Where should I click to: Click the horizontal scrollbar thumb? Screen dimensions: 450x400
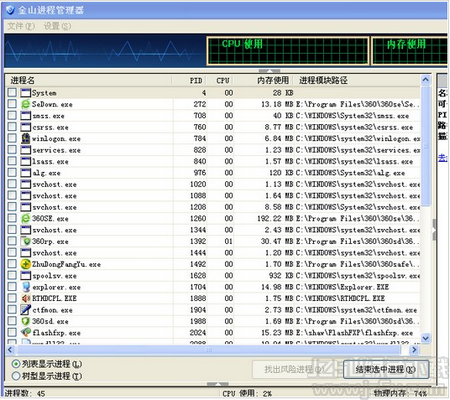[x=209, y=350]
